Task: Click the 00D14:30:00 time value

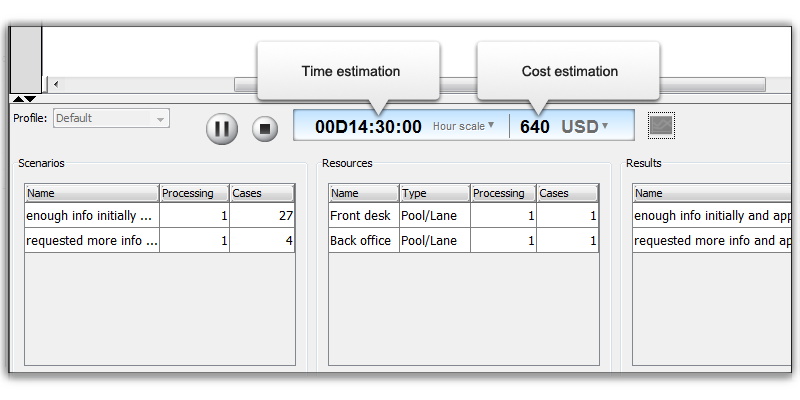Action: pyautogui.click(x=368, y=127)
